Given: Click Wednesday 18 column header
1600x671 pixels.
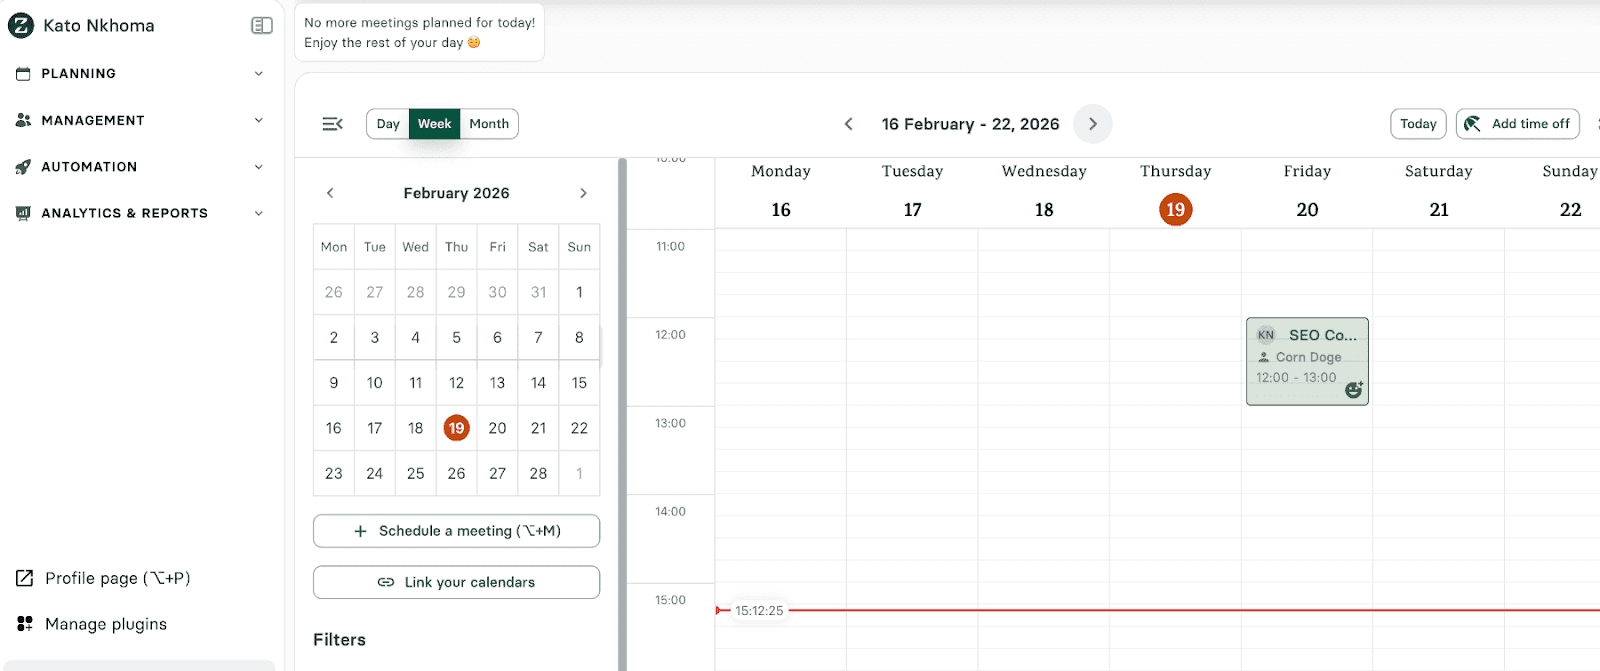Looking at the screenshot, I should pyautogui.click(x=1044, y=191).
